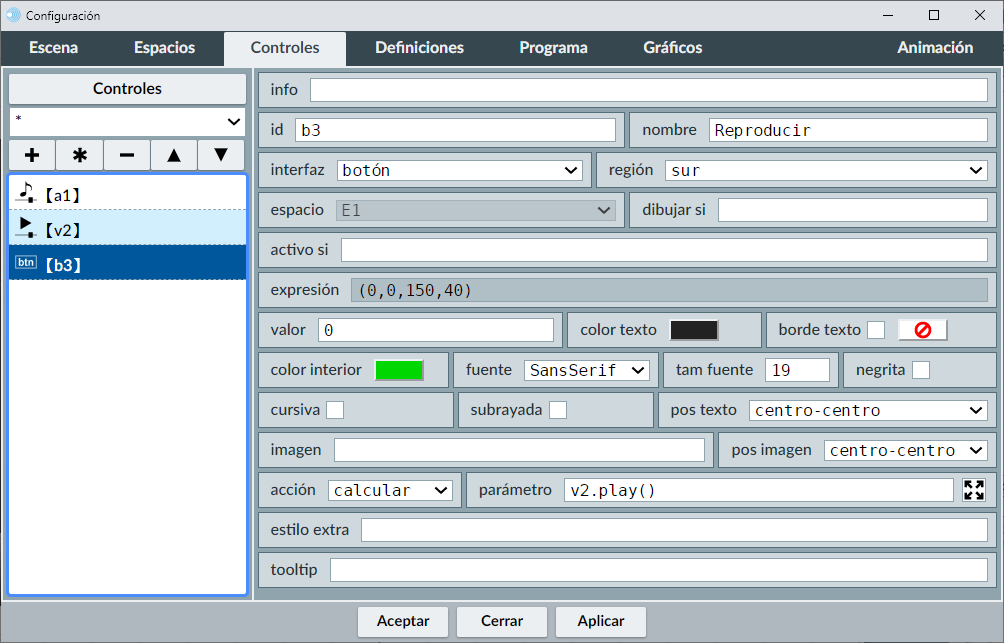Enable the negrita checkbox
Viewport: 1004px width, 643px height.
[x=921, y=370]
